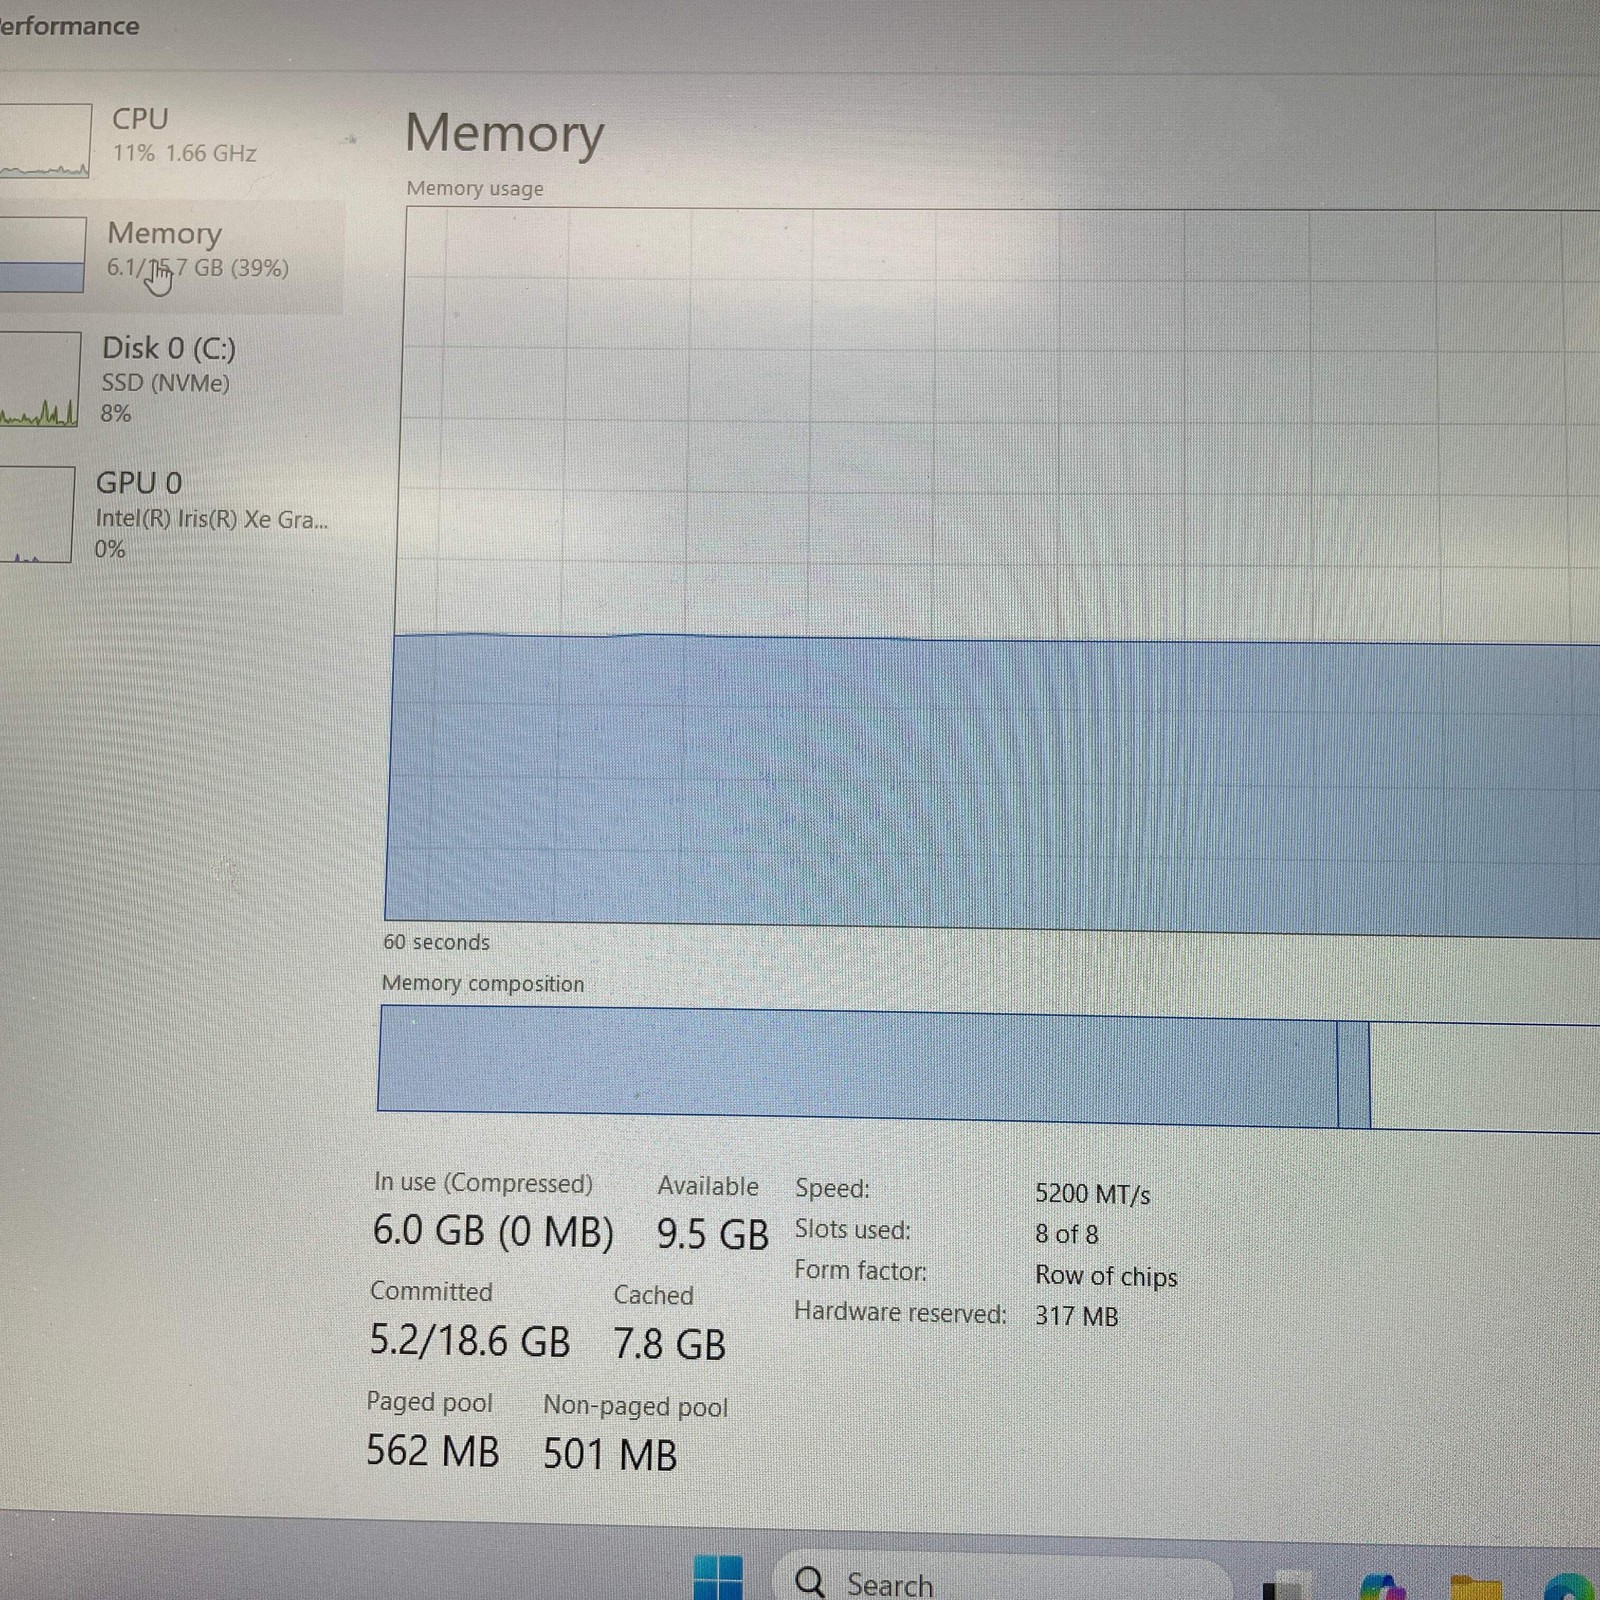
Task: Click the 'Speed:' label
Action: tap(832, 1188)
